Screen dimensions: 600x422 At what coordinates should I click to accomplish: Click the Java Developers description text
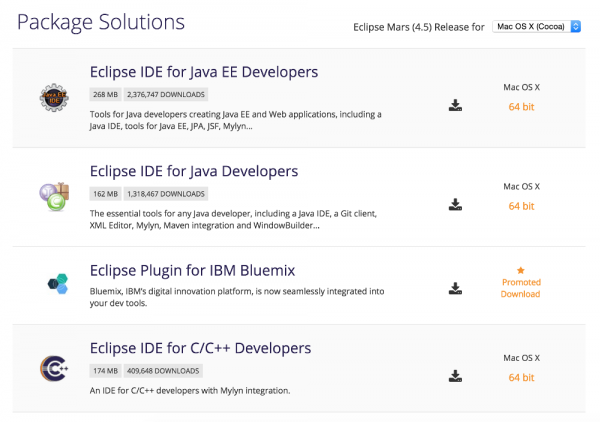click(233, 219)
